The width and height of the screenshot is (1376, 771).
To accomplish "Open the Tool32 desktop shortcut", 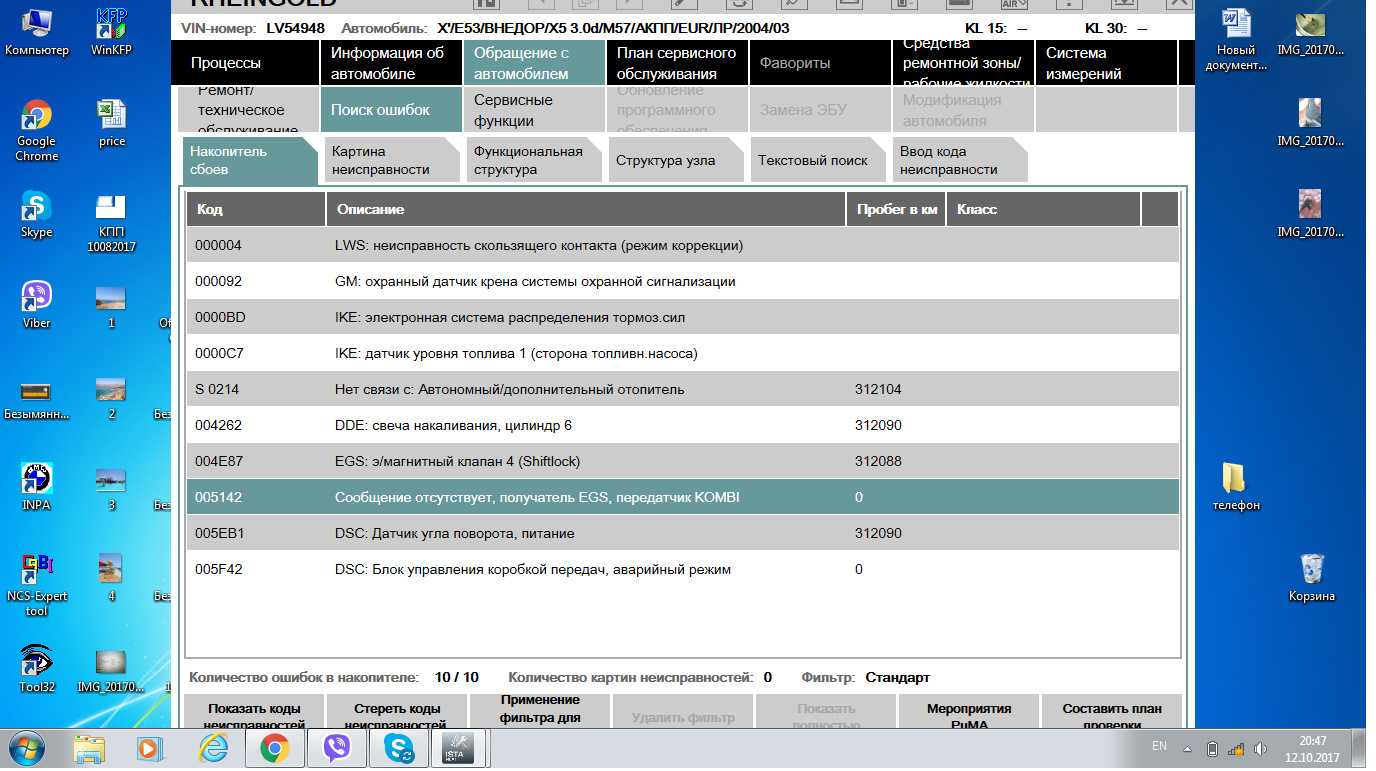I will 37,669.
